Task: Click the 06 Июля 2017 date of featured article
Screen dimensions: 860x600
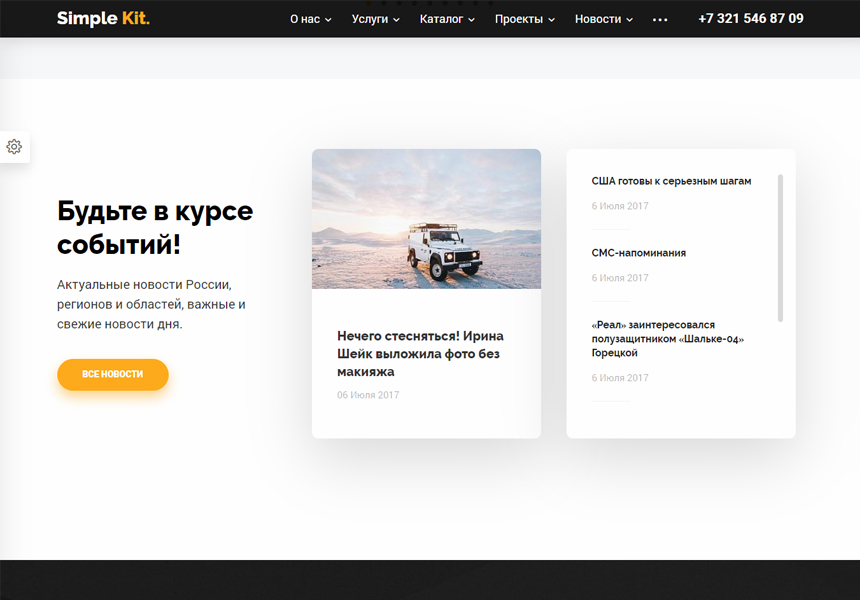Action: 368,395
